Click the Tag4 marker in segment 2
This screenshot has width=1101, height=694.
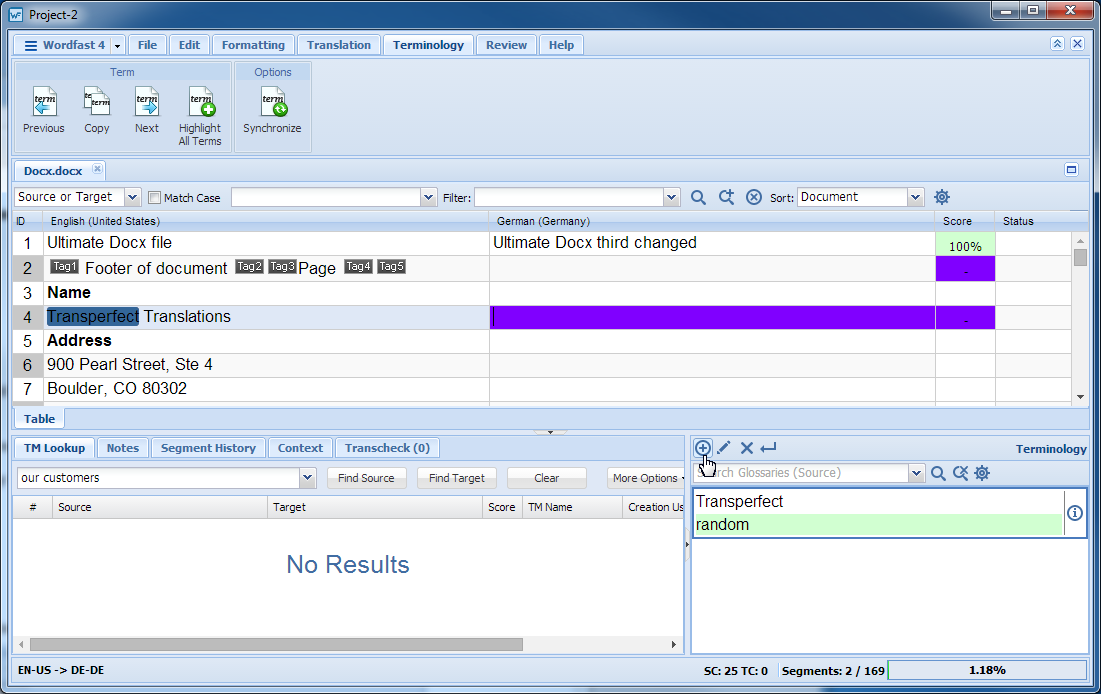coord(358,266)
